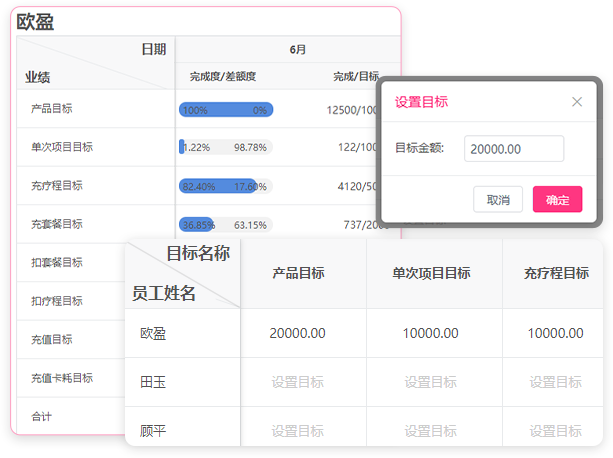Open 欧盈's 20000.00 产品目标 cell
613x458 pixels.
click(297, 333)
